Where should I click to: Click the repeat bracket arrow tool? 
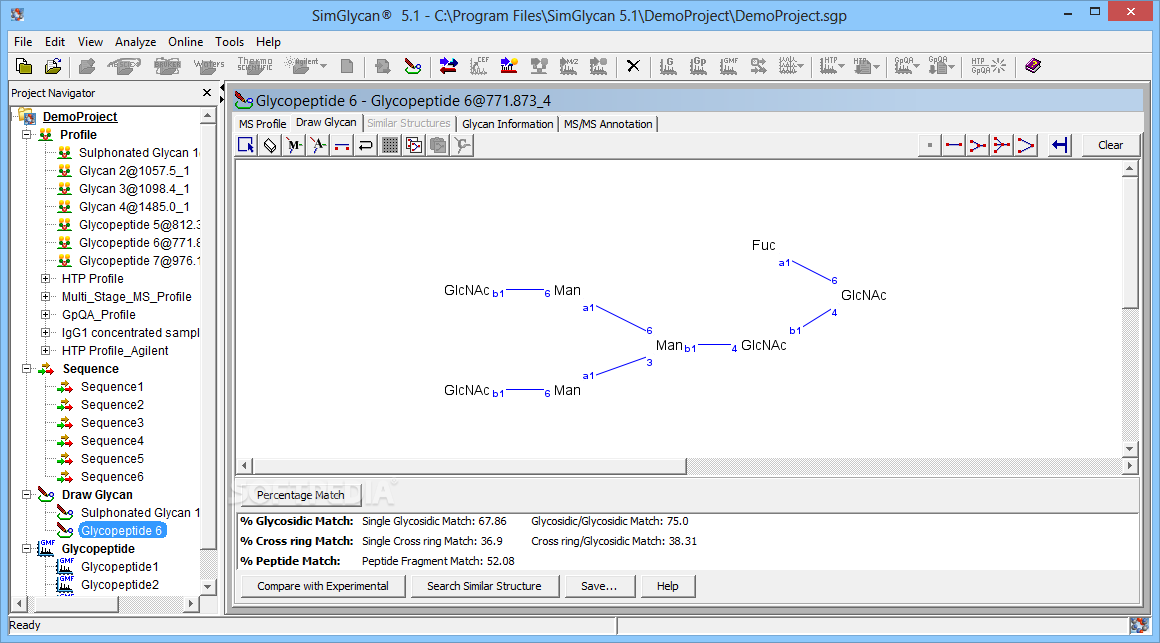365,145
